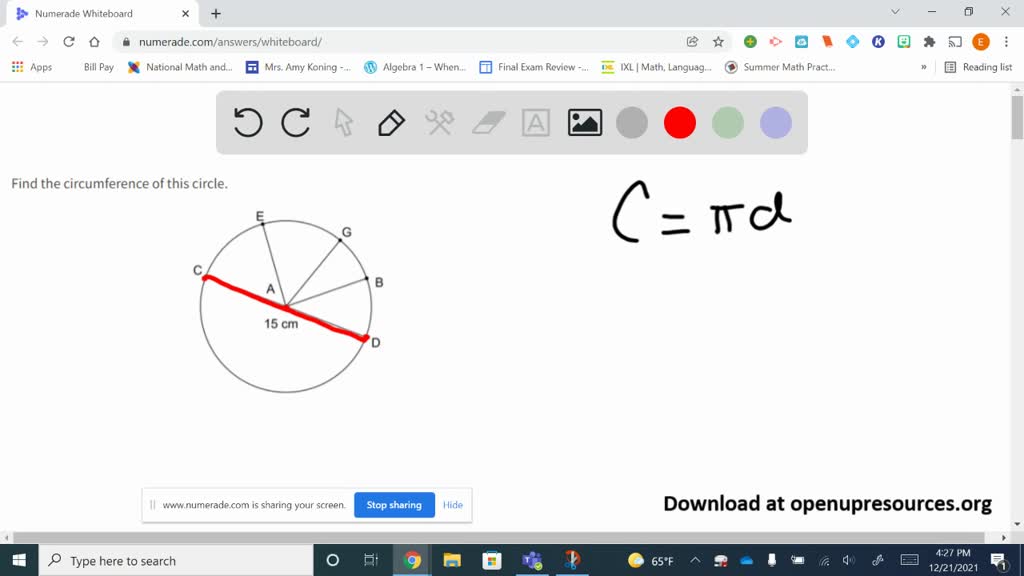This screenshot has height=576, width=1024.
Task: Pick the gray color swatch
Action: [631, 122]
